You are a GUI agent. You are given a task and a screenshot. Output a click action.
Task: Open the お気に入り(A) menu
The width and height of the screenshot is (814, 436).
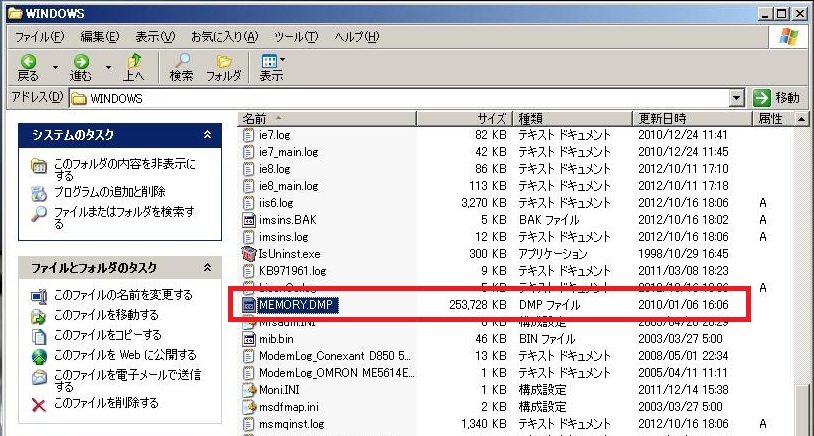pyautogui.click(x=225, y=37)
